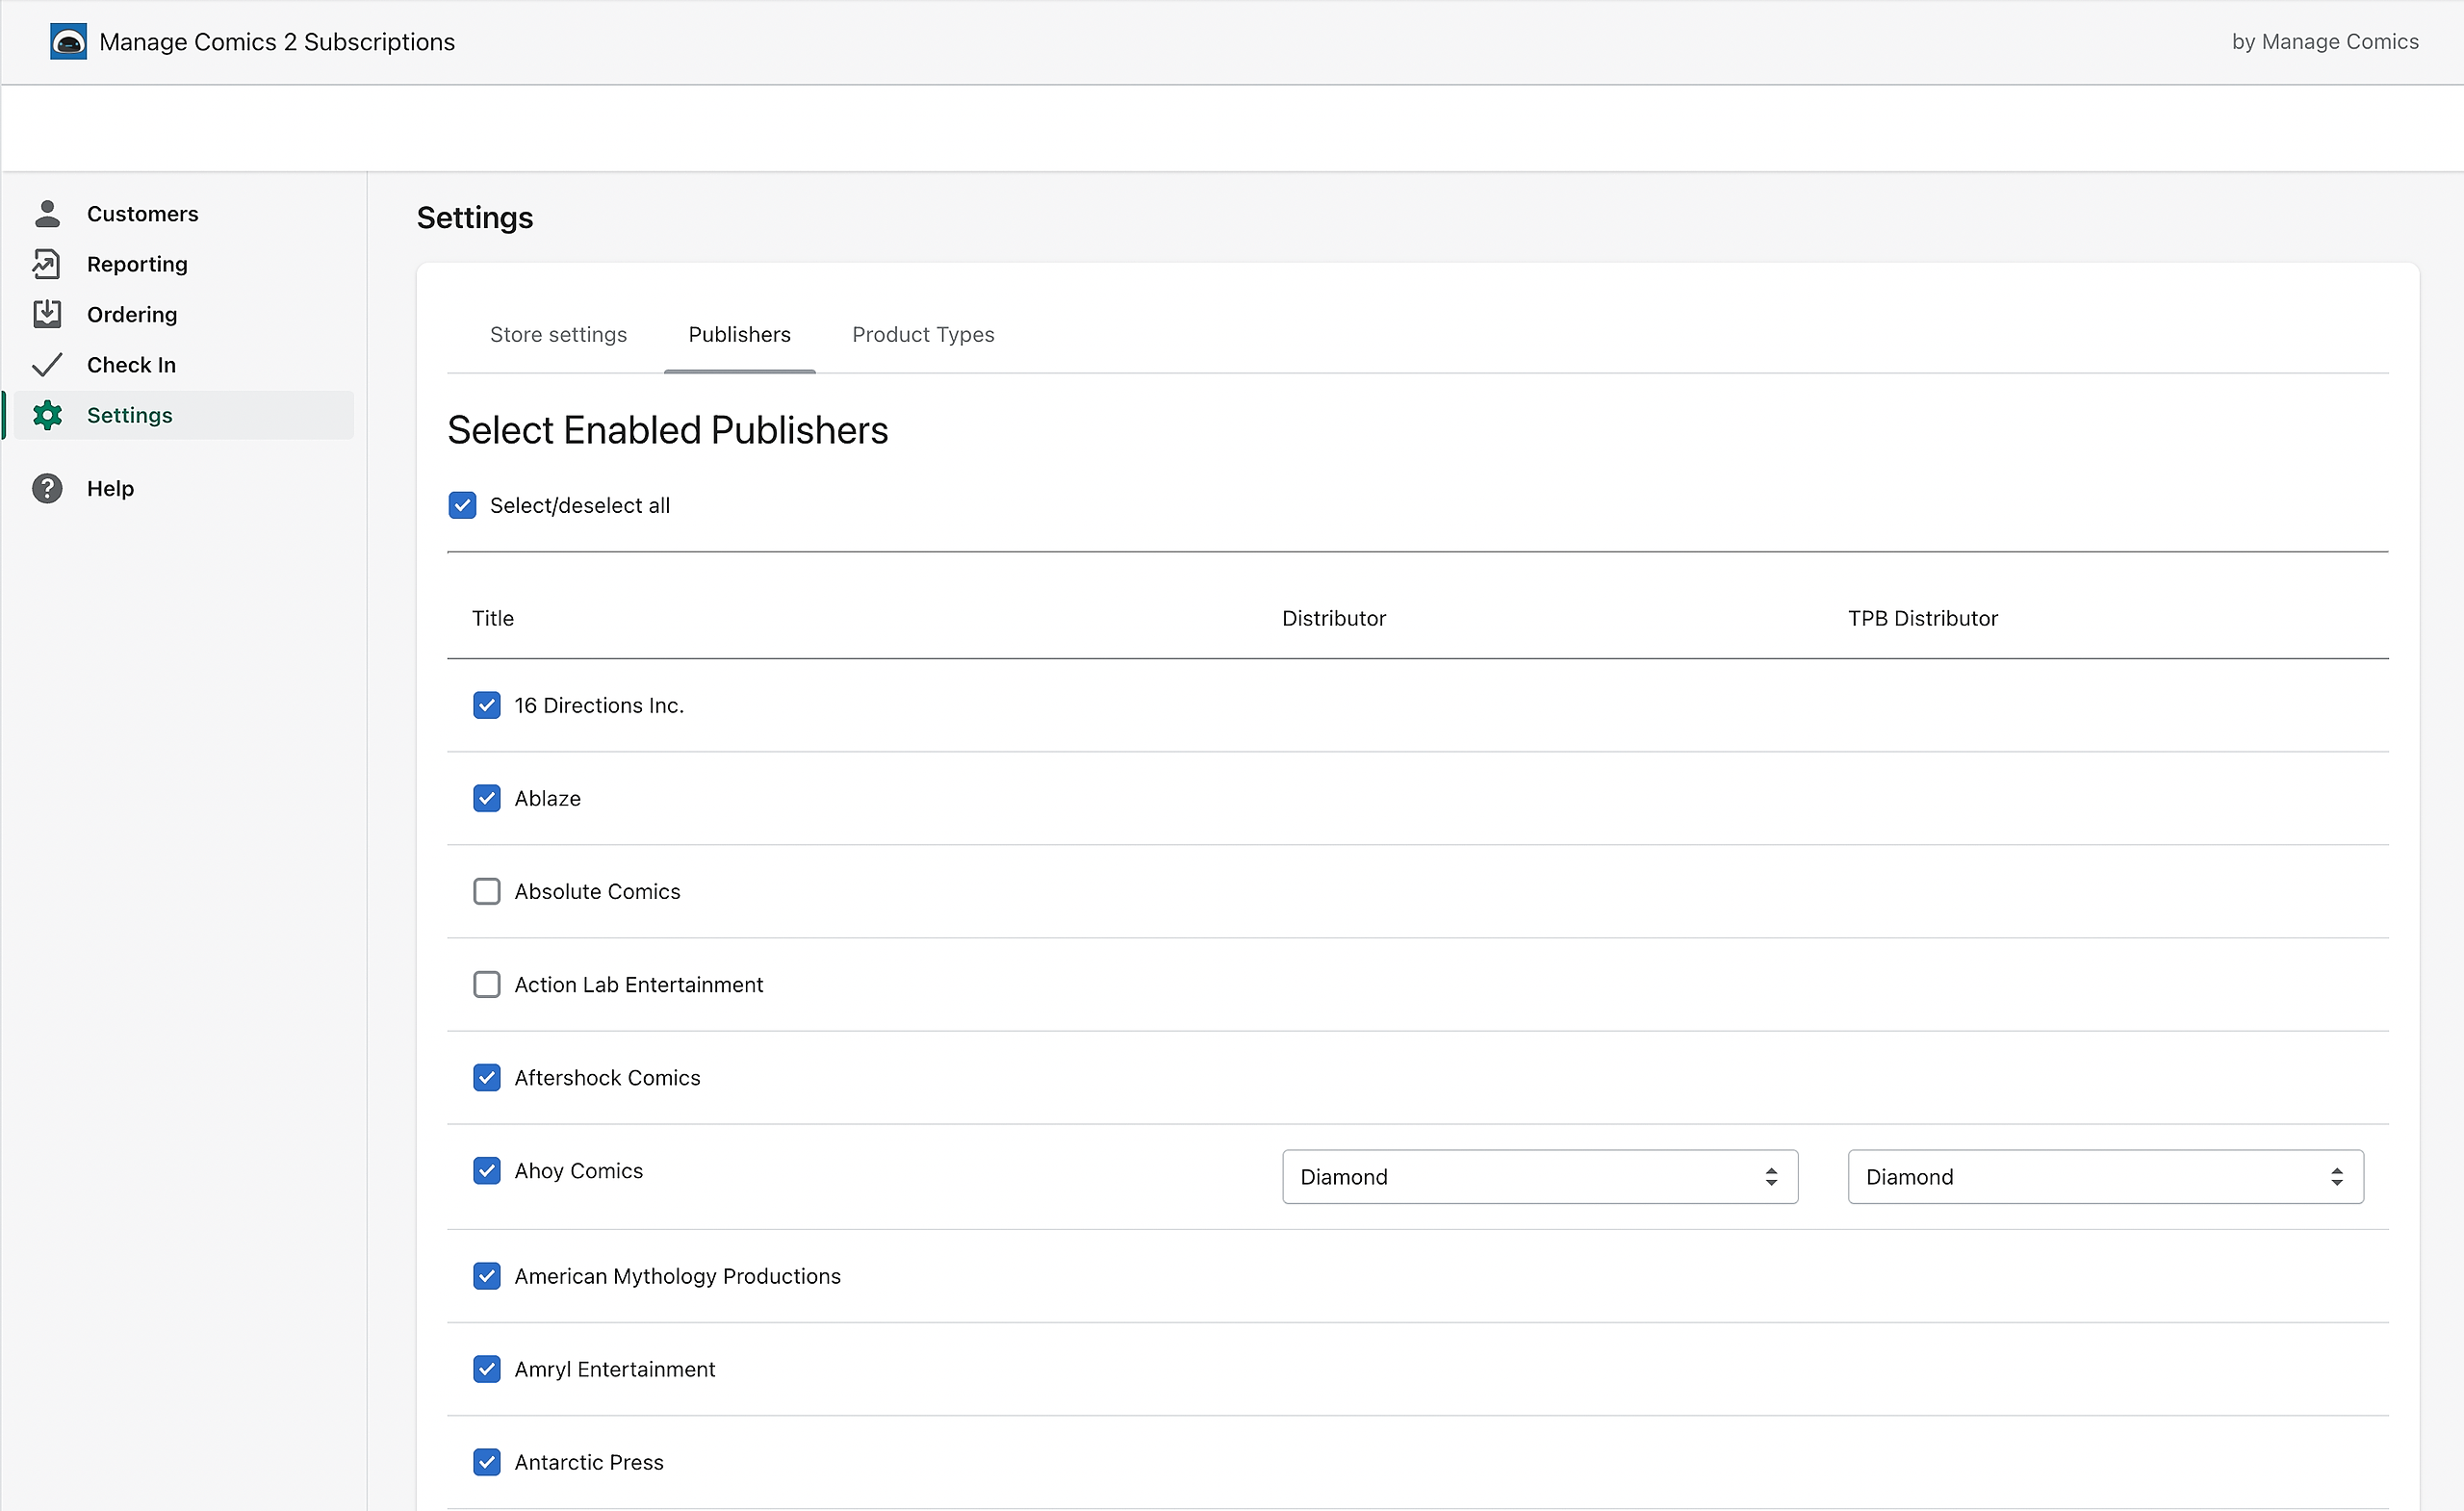This screenshot has height=1511, width=2464.
Task: Open the Reporting page link
Action: 137,264
